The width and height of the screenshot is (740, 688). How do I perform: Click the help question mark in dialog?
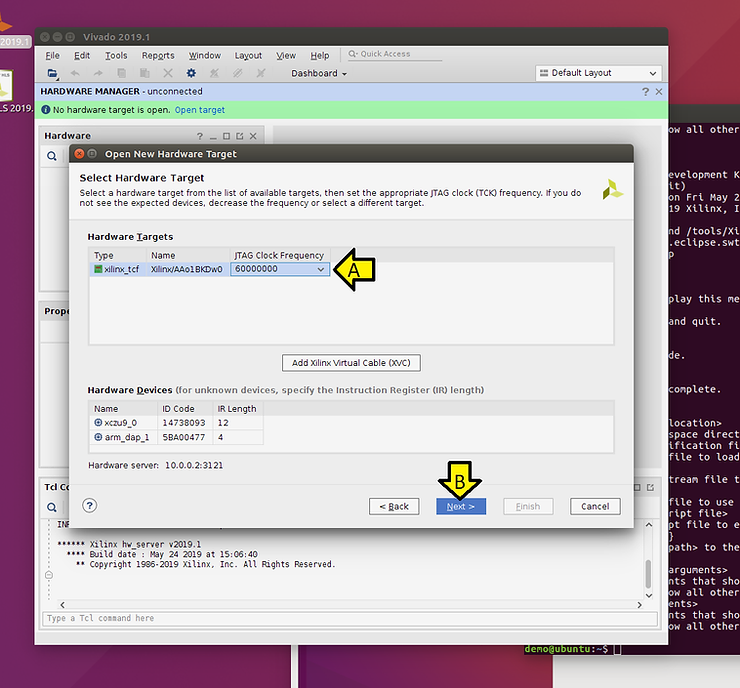90,506
